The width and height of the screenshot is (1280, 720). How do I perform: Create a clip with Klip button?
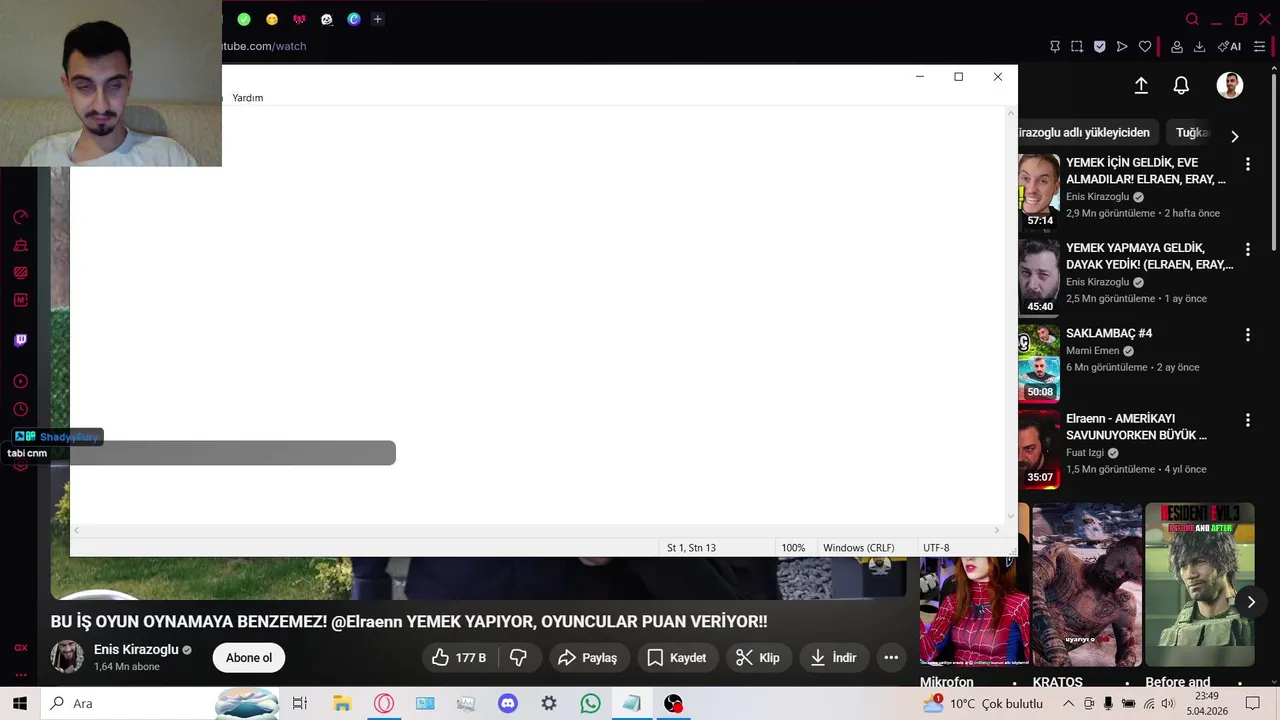[x=758, y=658]
